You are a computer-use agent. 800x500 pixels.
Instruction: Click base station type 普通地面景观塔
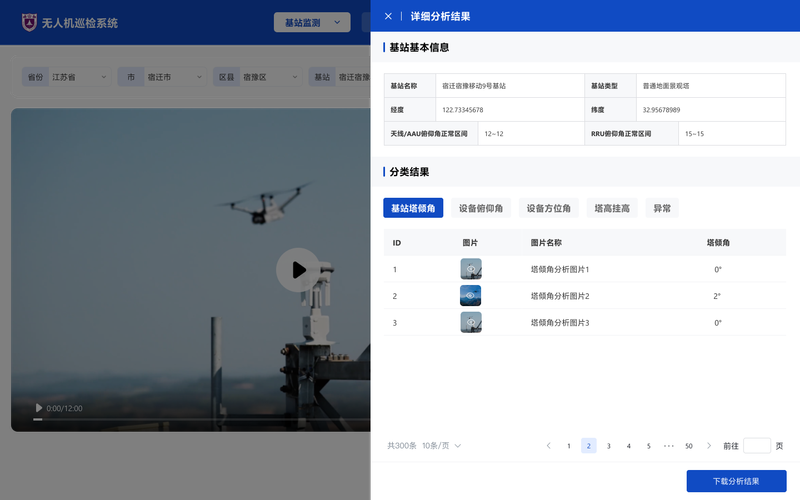point(666,86)
